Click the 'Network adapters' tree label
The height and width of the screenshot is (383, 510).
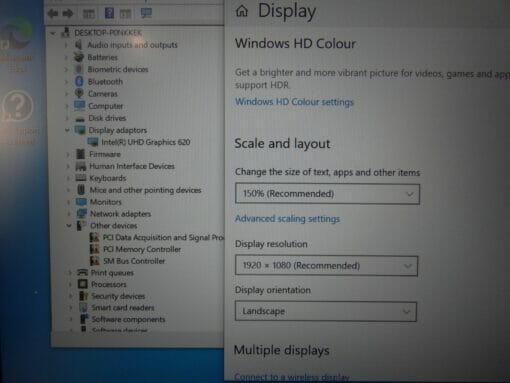click(121, 214)
